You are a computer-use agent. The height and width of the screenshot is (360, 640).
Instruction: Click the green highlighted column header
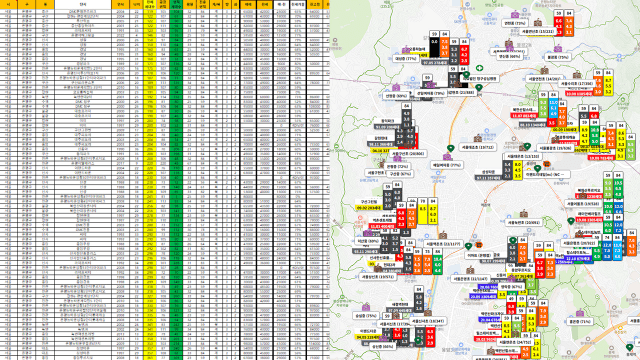pyautogui.click(x=176, y=4)
